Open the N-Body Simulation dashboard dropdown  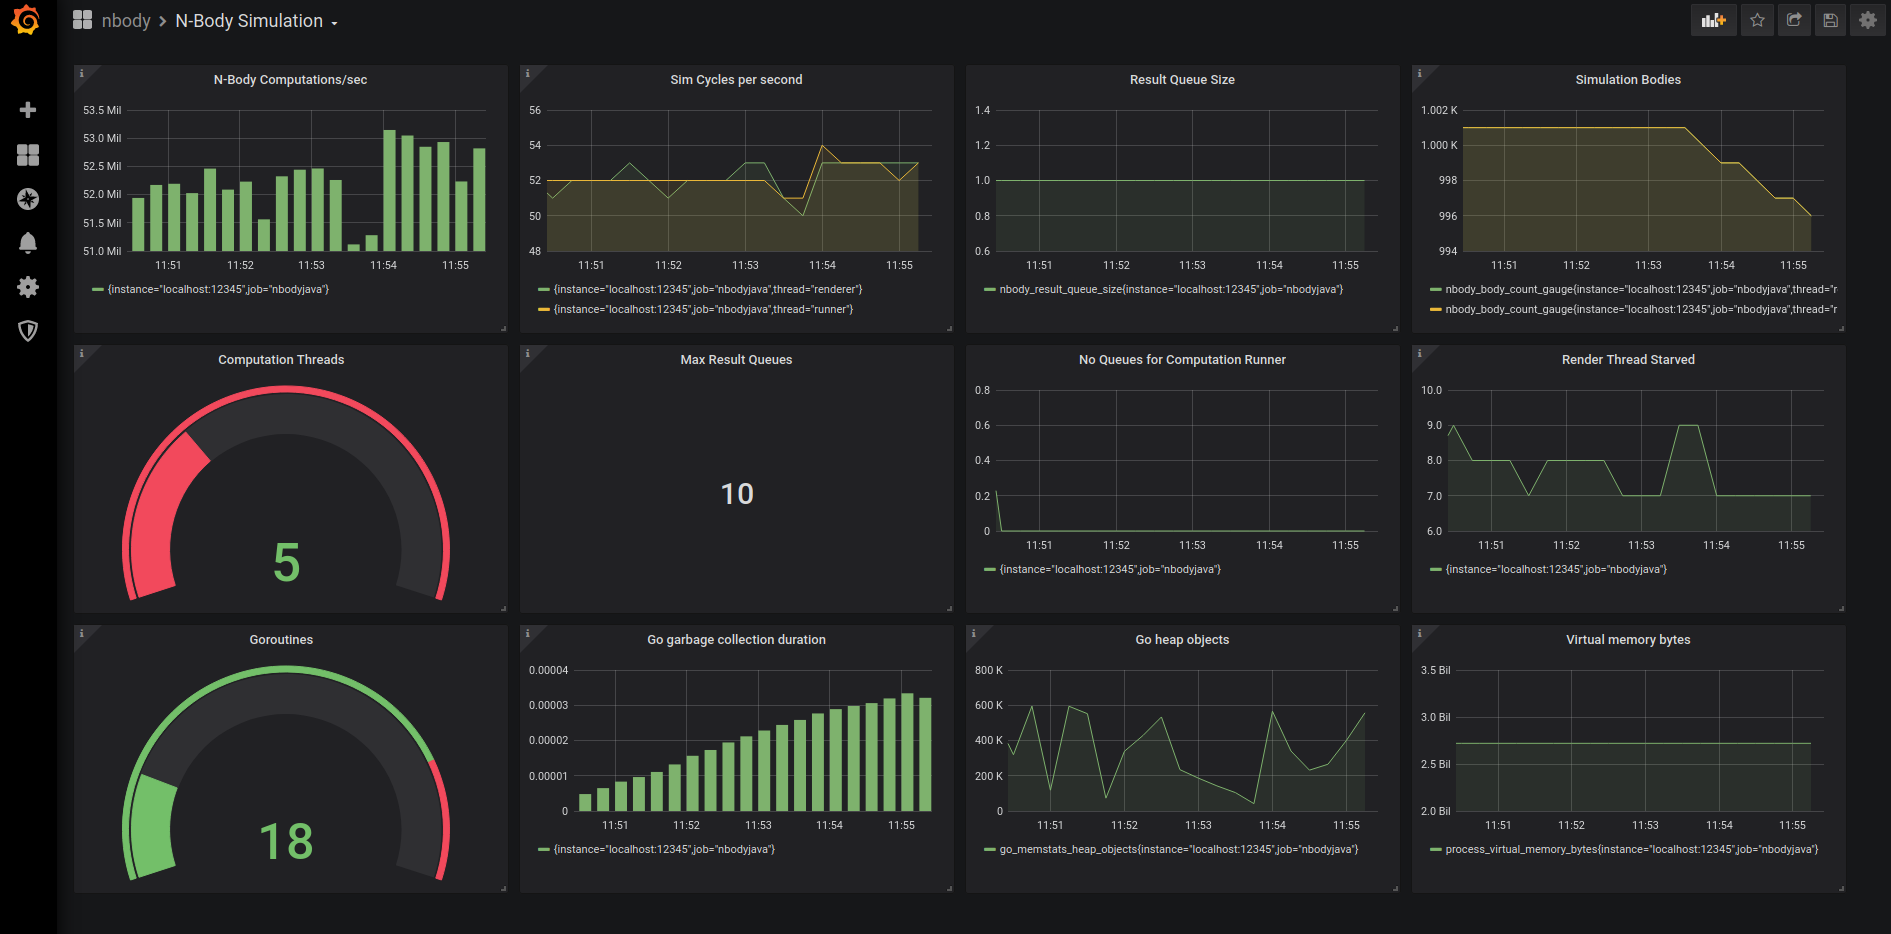(x=257, y=21)
